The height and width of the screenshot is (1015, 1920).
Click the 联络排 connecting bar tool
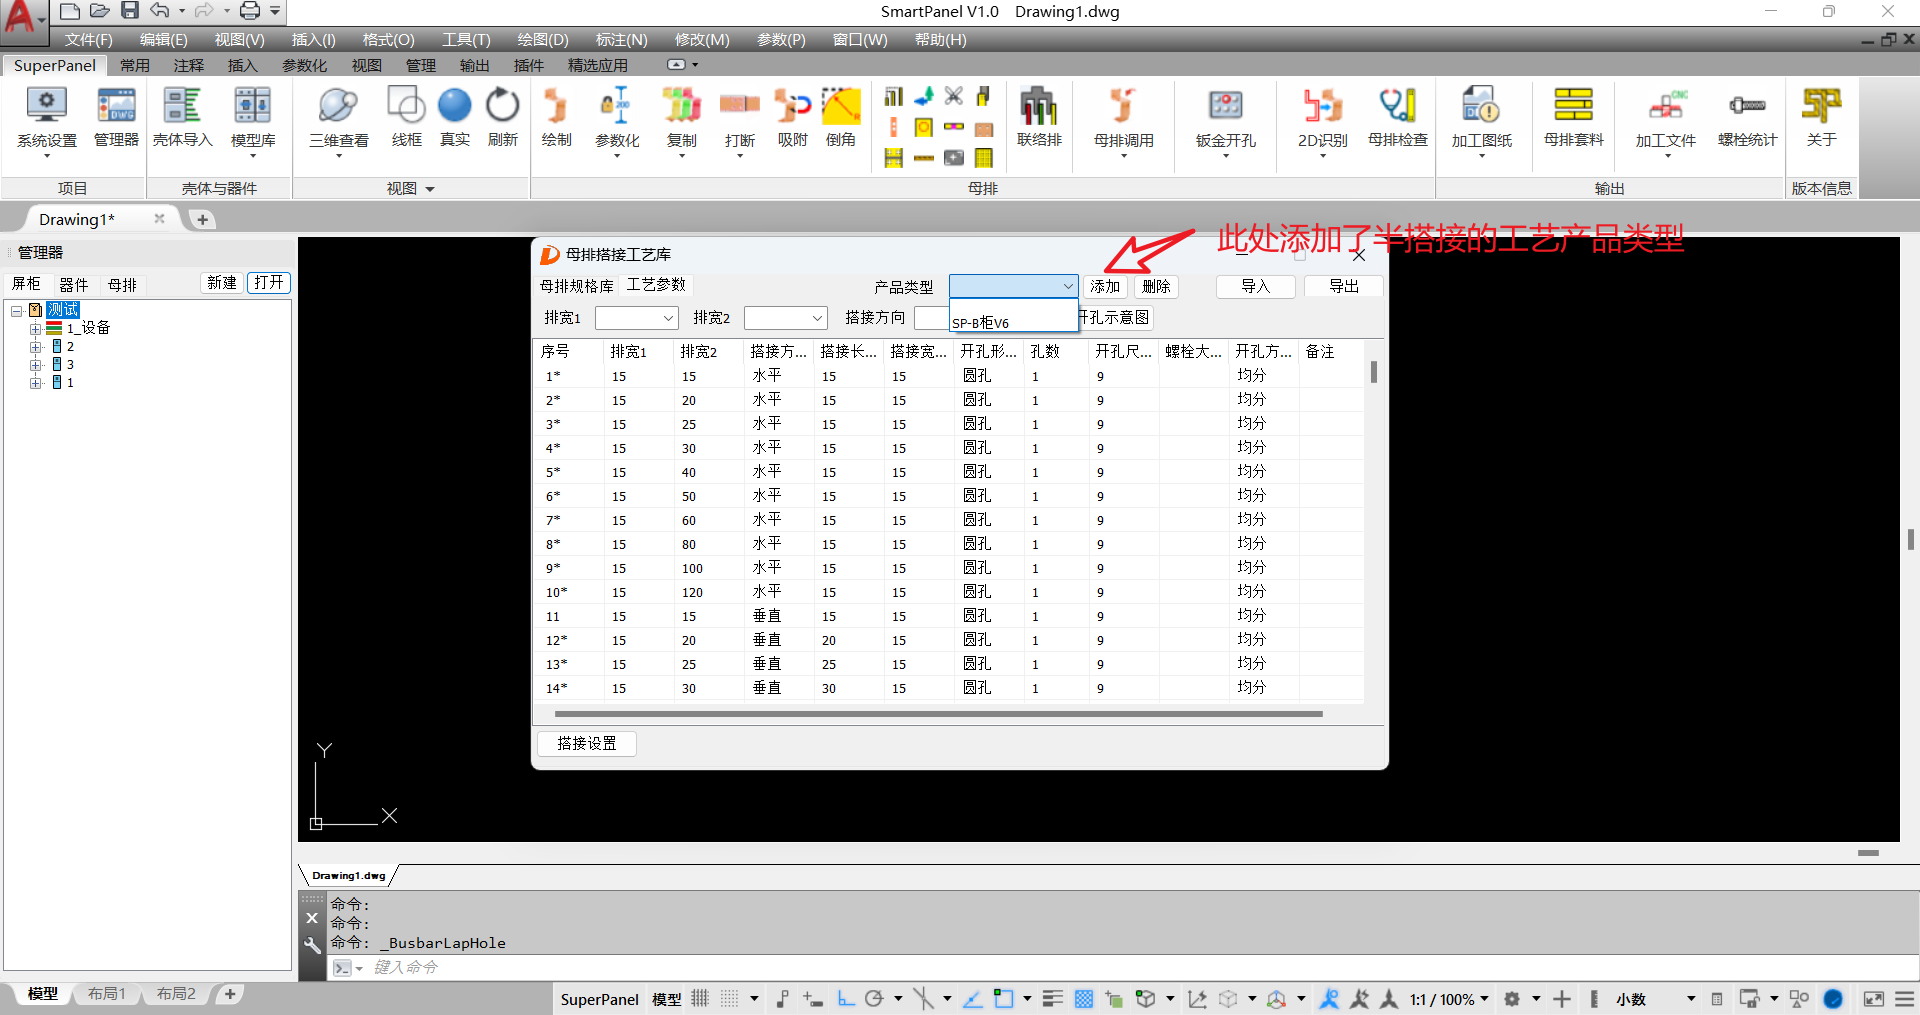point(1039,119)
